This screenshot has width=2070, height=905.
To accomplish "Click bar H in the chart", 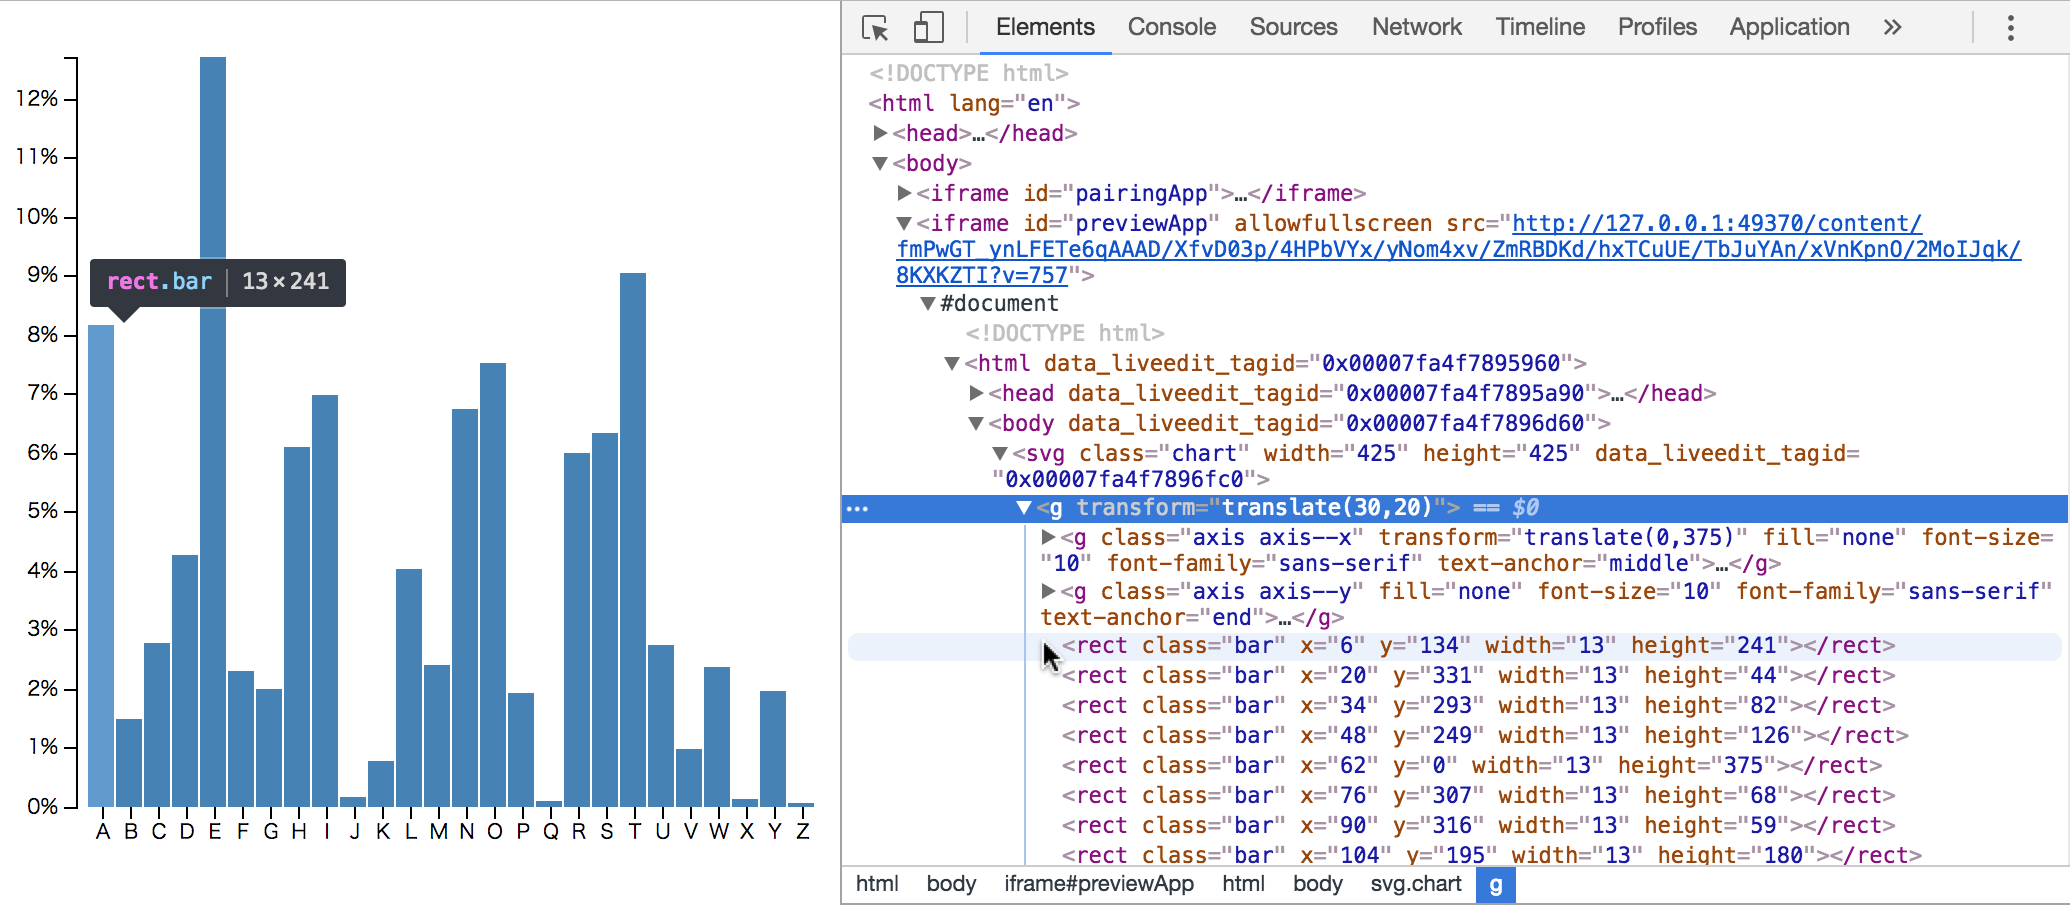I will tap(297, 627).
